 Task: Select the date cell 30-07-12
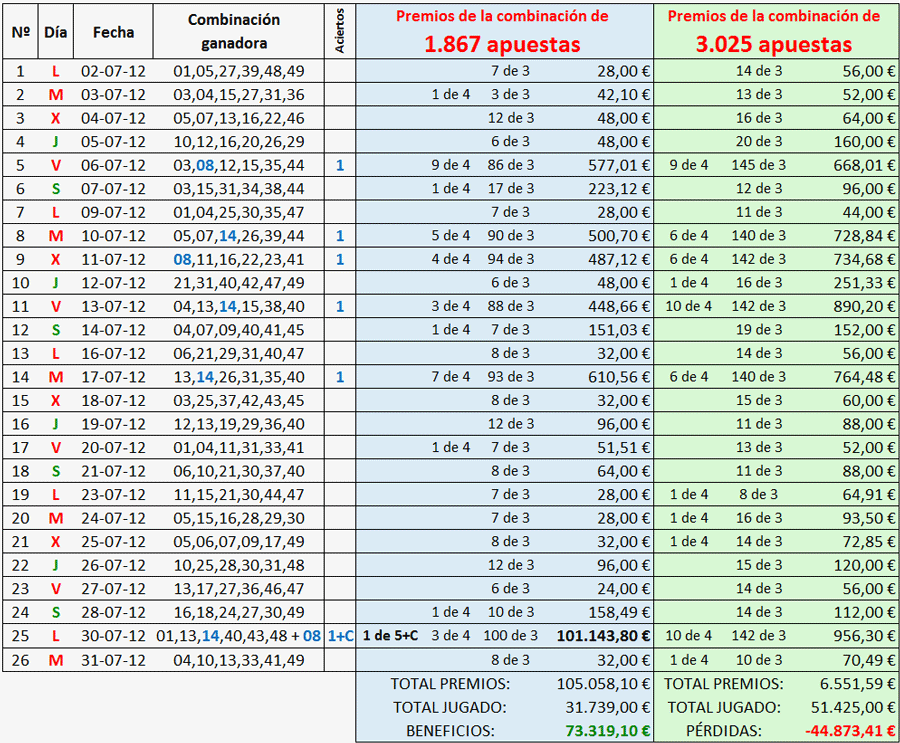(x=113, y=636)
